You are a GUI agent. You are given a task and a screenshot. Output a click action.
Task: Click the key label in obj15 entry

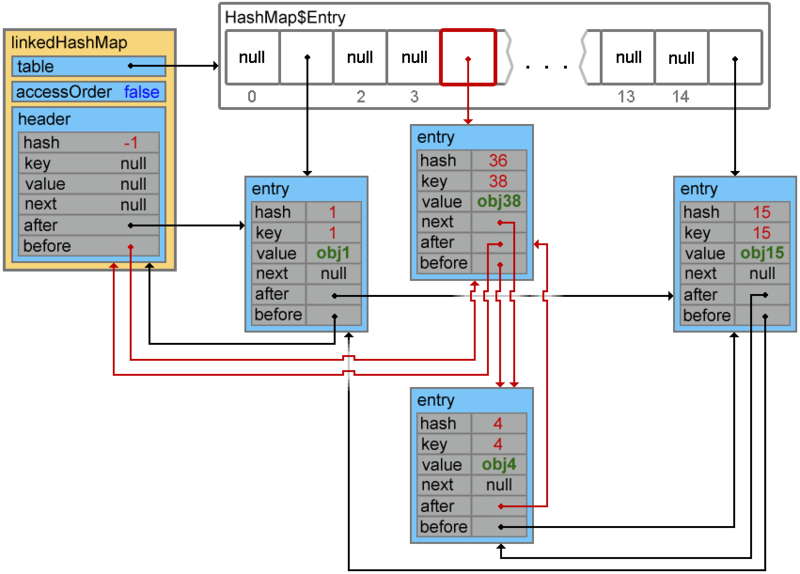[697, 233]
